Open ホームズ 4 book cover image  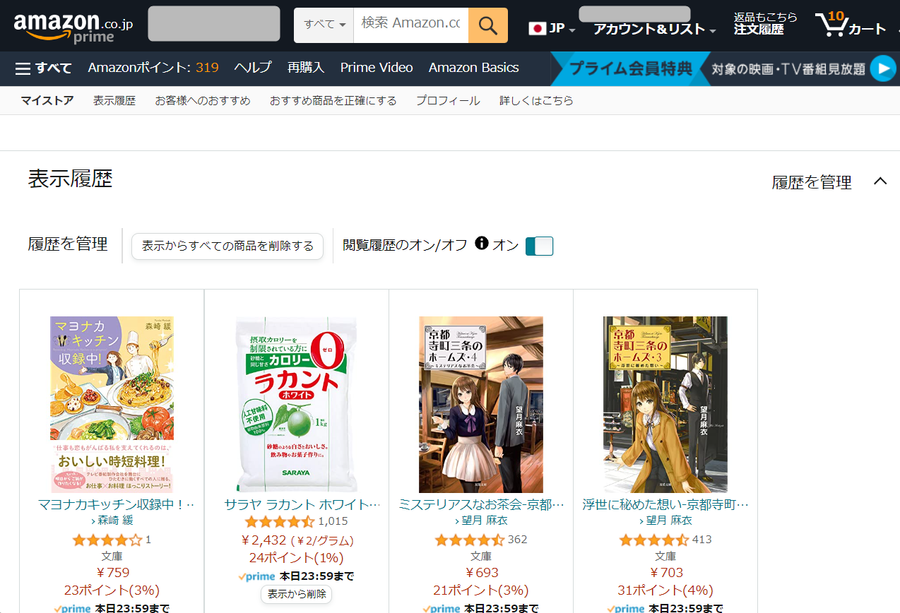(x=481, y=404)
